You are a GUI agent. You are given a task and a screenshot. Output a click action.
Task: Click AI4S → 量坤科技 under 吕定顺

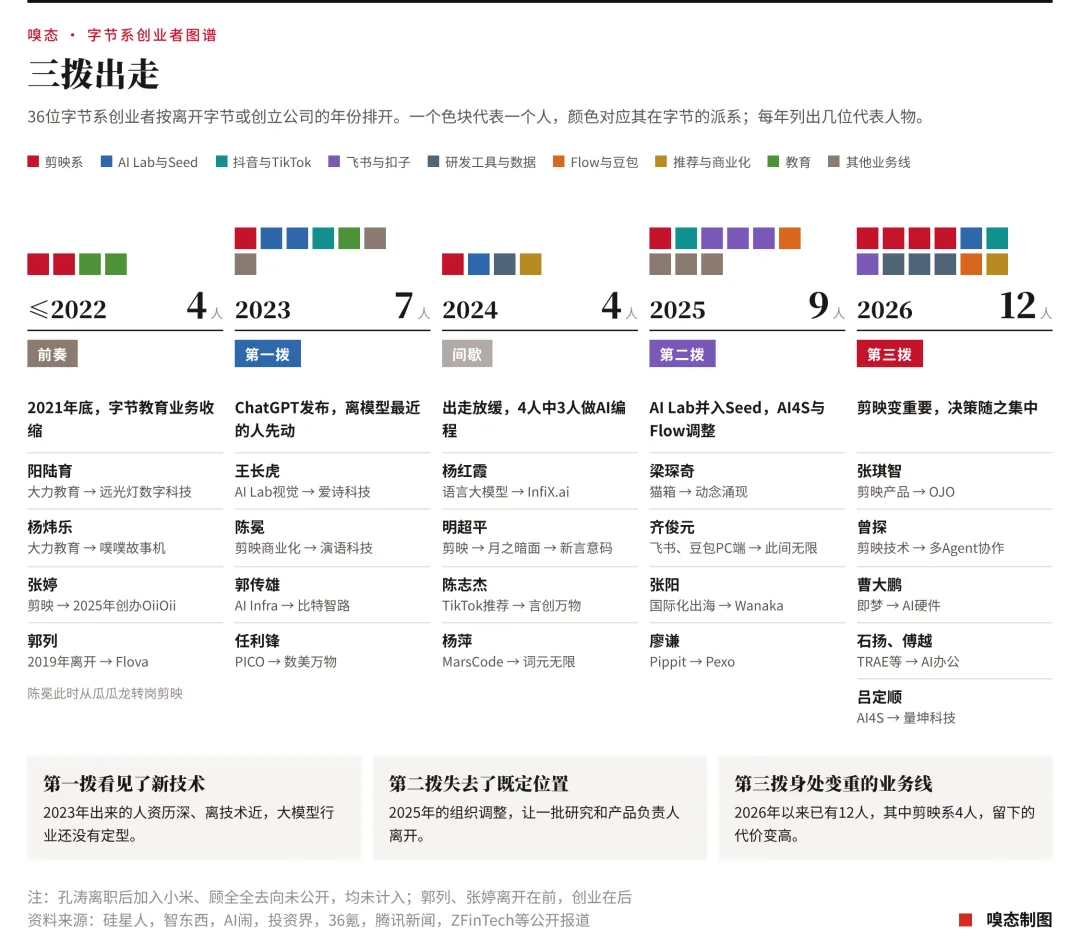point(906,718)
